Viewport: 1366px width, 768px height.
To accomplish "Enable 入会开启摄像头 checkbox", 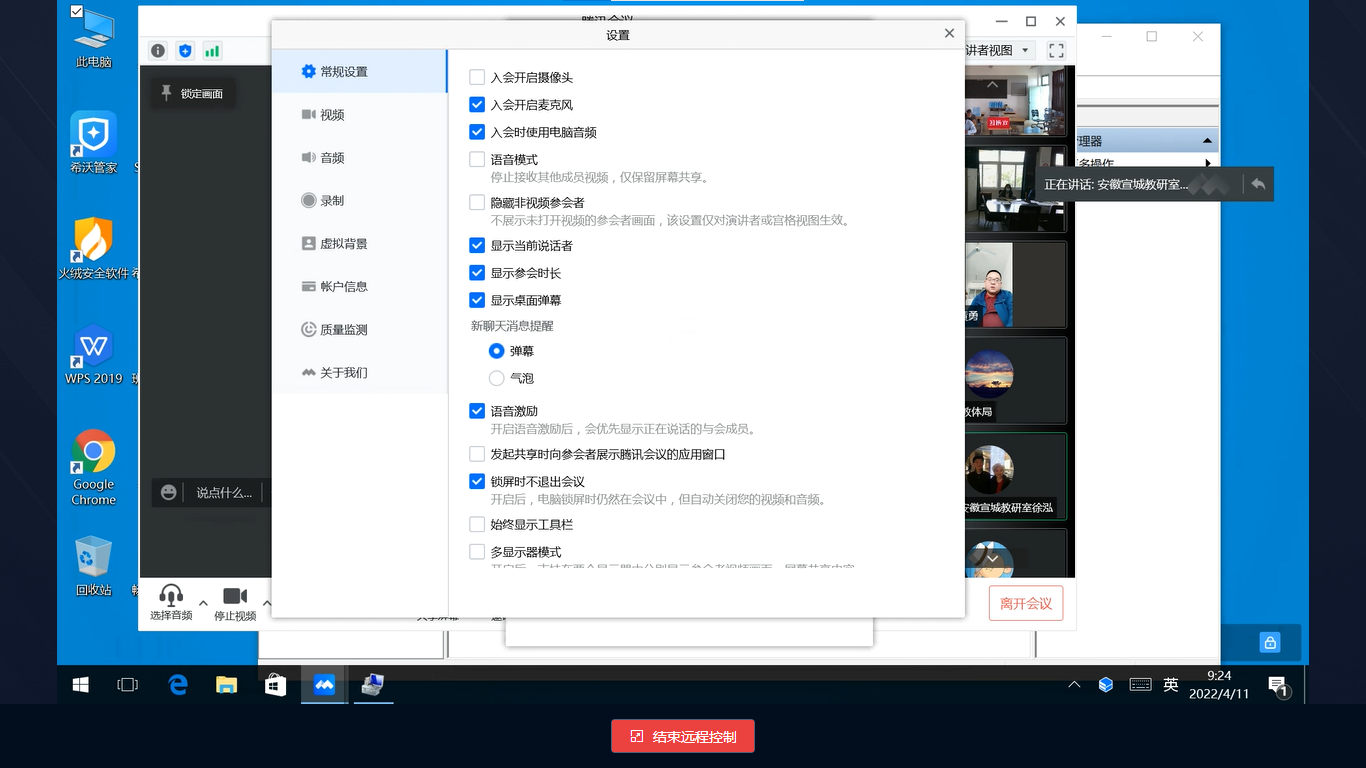I will tap(477, 77).
